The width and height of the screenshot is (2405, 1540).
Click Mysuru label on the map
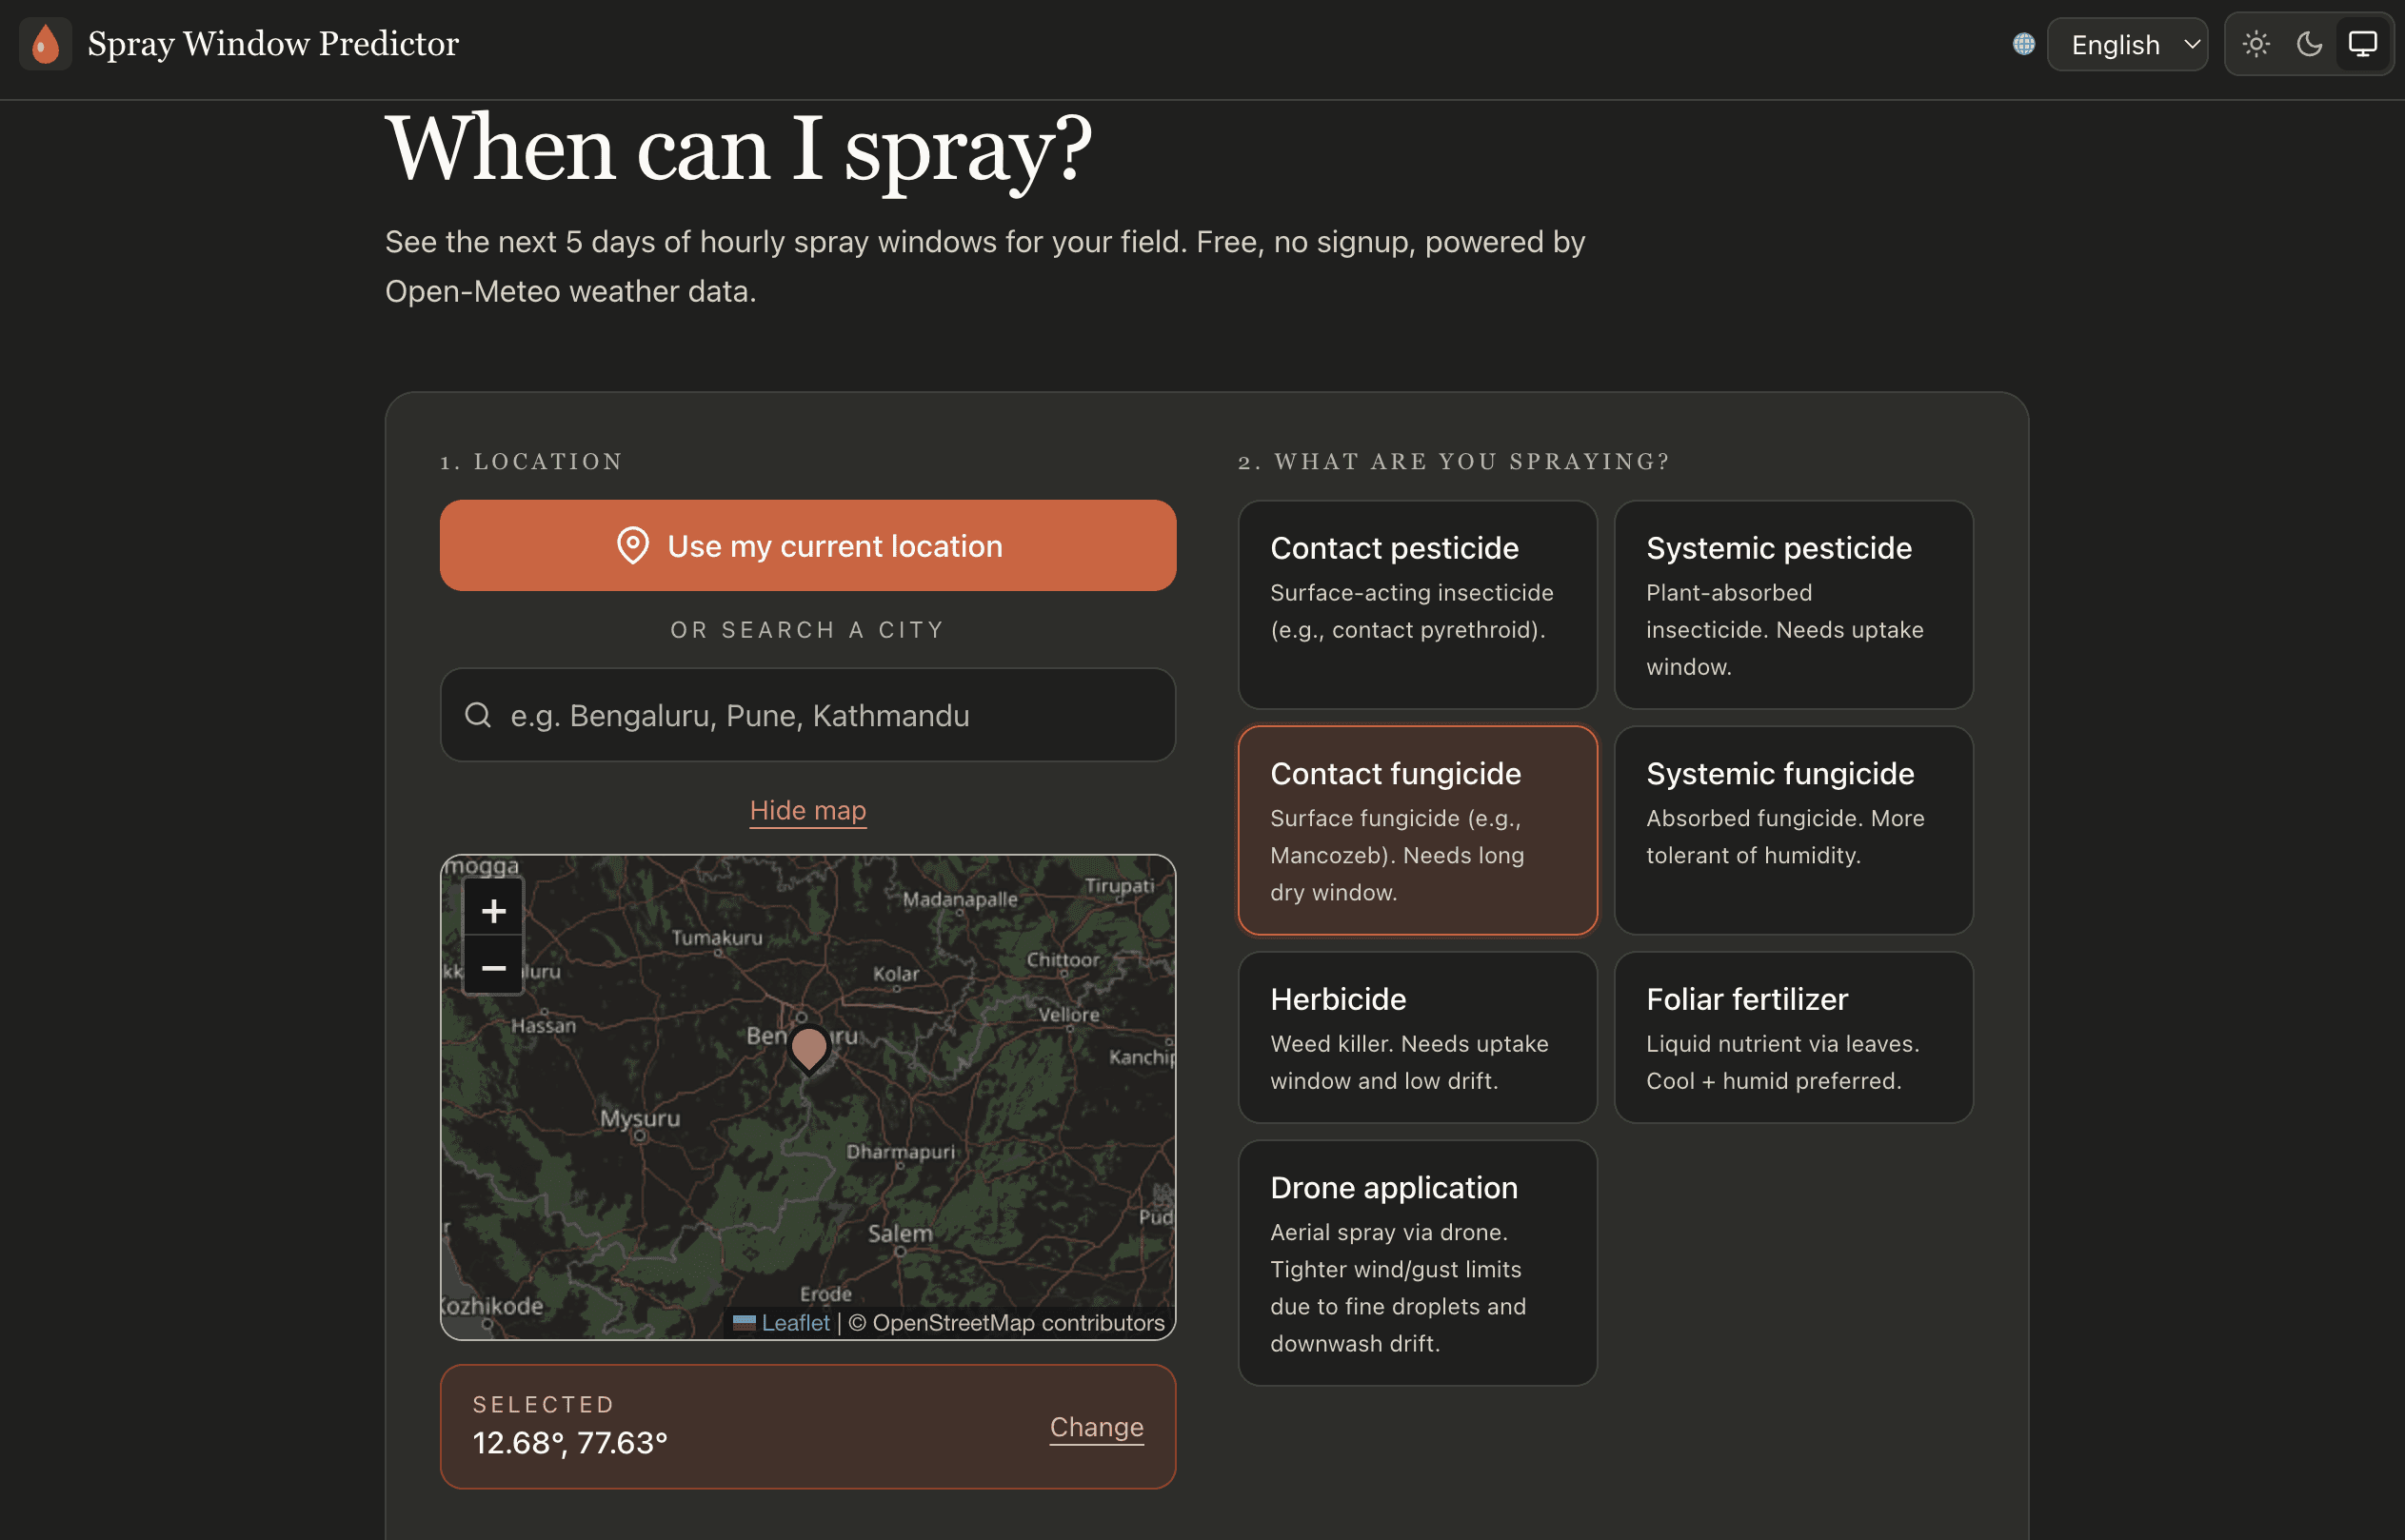point(639,1118)
